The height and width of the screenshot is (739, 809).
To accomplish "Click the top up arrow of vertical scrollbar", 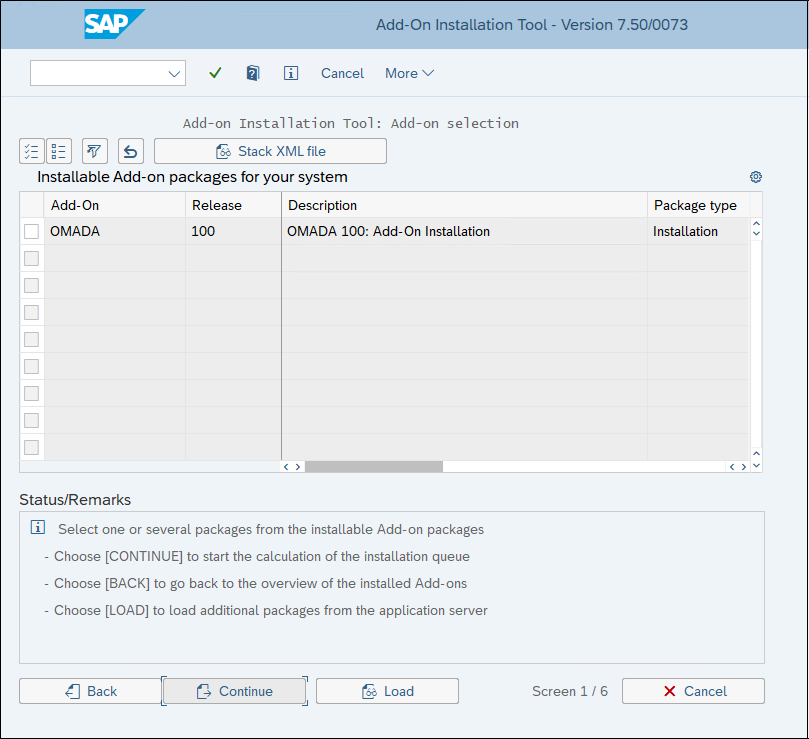I will (756, 223).
